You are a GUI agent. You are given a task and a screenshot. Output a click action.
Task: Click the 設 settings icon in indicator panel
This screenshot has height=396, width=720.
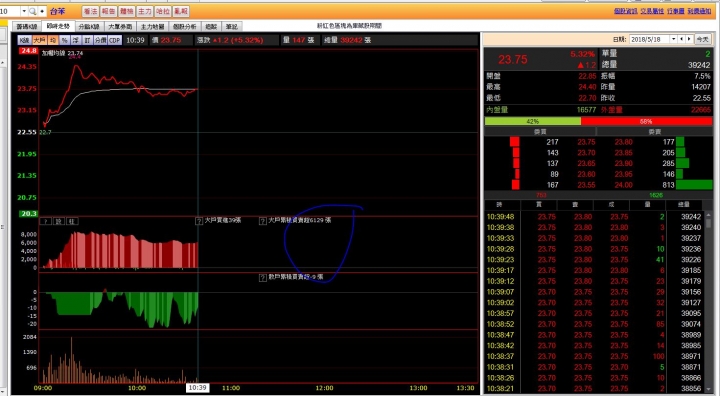point(59,221)
